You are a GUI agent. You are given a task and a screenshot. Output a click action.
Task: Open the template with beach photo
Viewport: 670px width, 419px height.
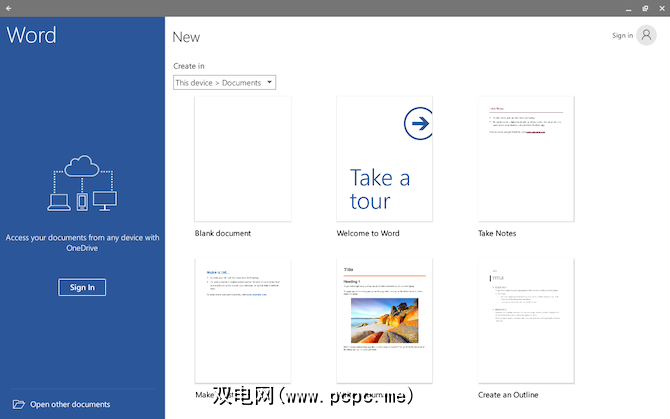point(385,321)
